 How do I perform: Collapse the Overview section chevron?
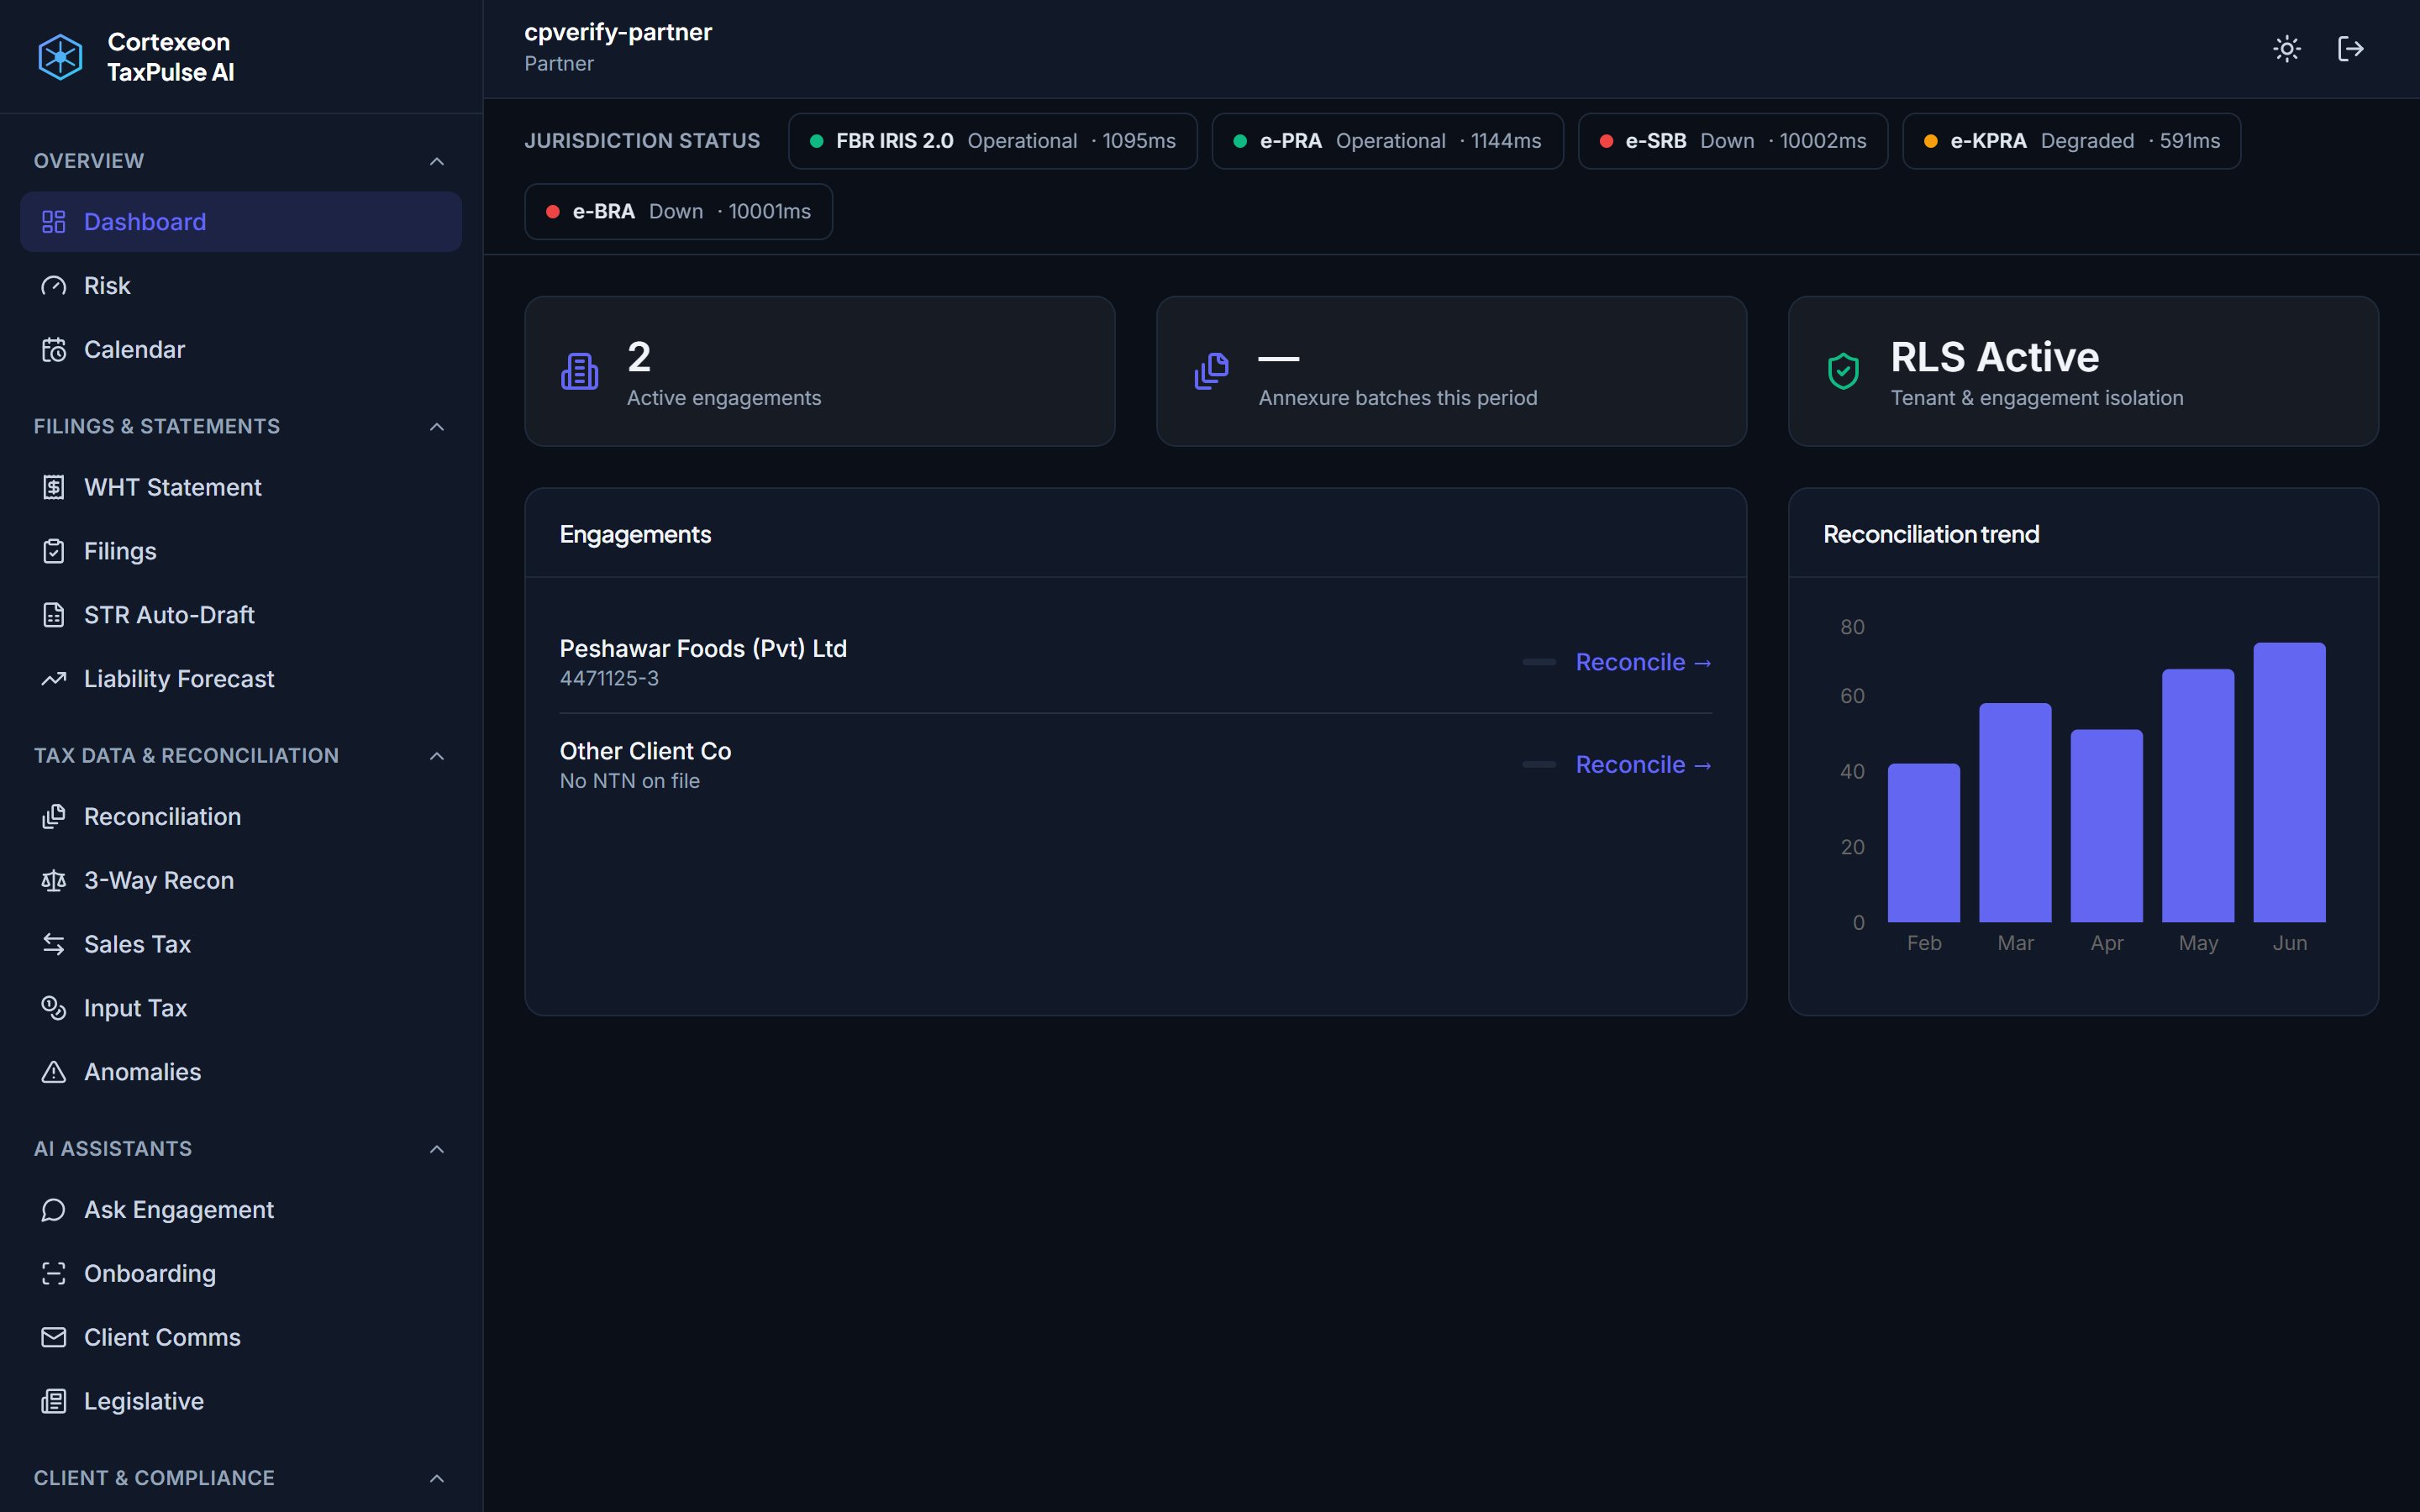(x=437, y=161)
